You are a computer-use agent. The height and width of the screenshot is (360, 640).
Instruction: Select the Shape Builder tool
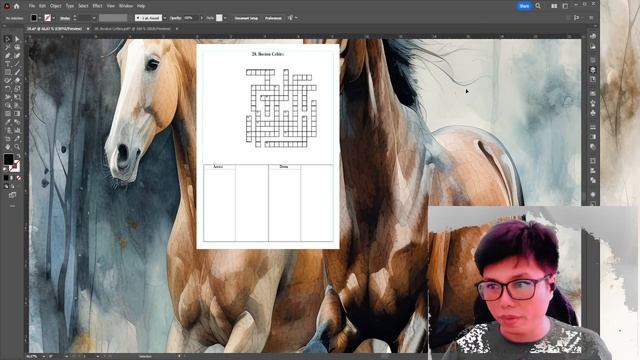tap(7, 105)
